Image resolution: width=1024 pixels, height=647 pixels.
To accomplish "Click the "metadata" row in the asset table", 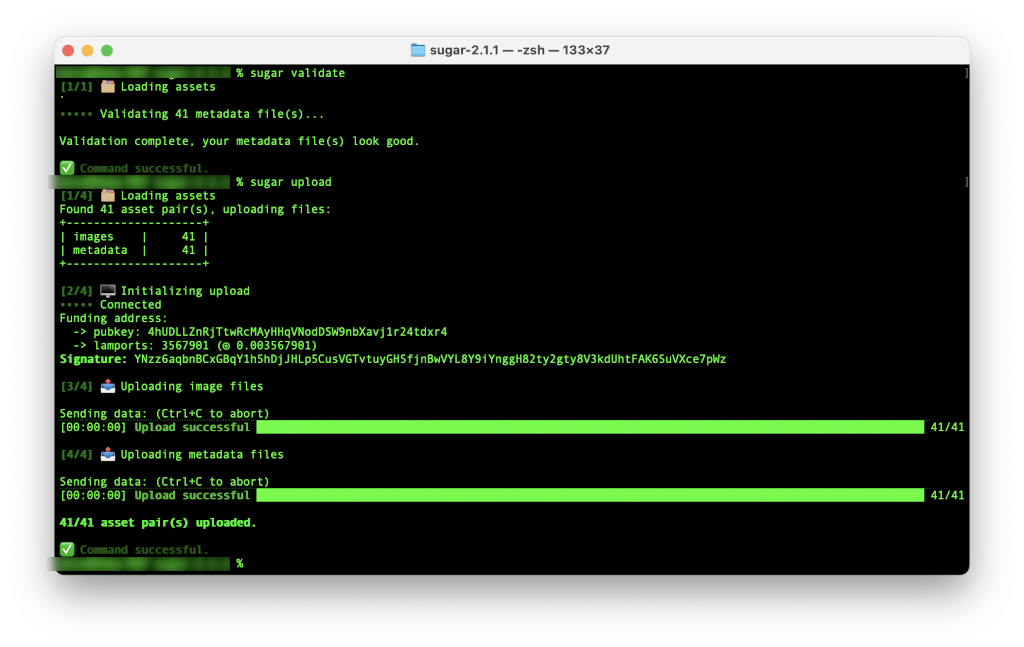I will [134, 250].
